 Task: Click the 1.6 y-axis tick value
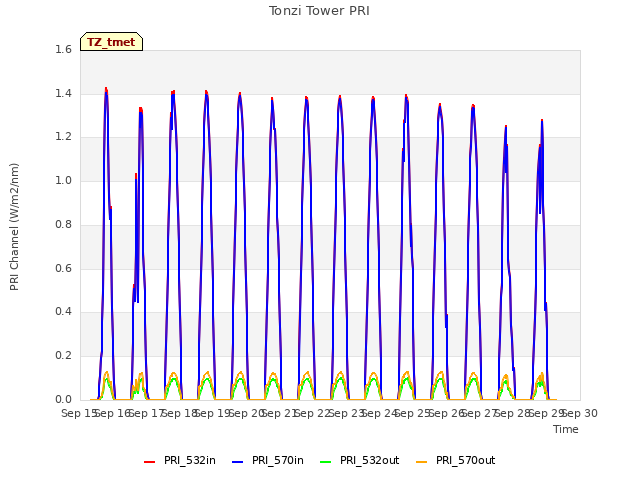coord(63,49)
